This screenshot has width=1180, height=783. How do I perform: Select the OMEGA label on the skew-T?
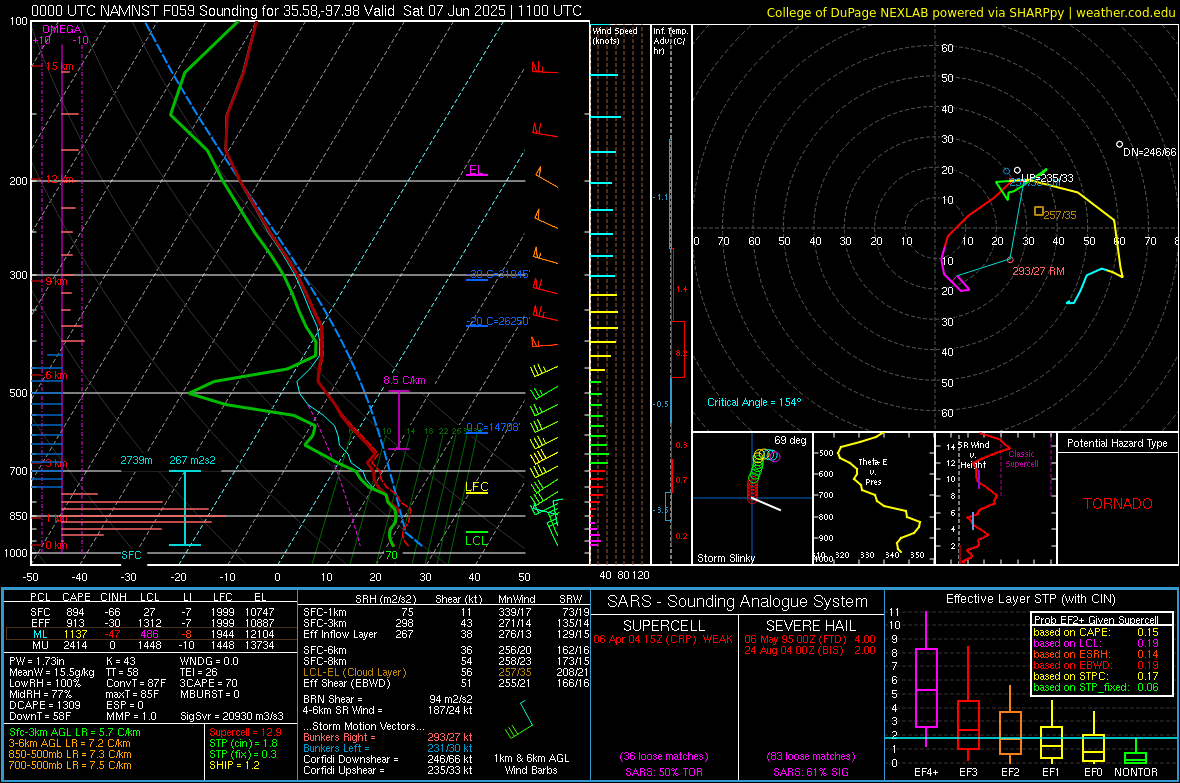(x=62, y=29)
